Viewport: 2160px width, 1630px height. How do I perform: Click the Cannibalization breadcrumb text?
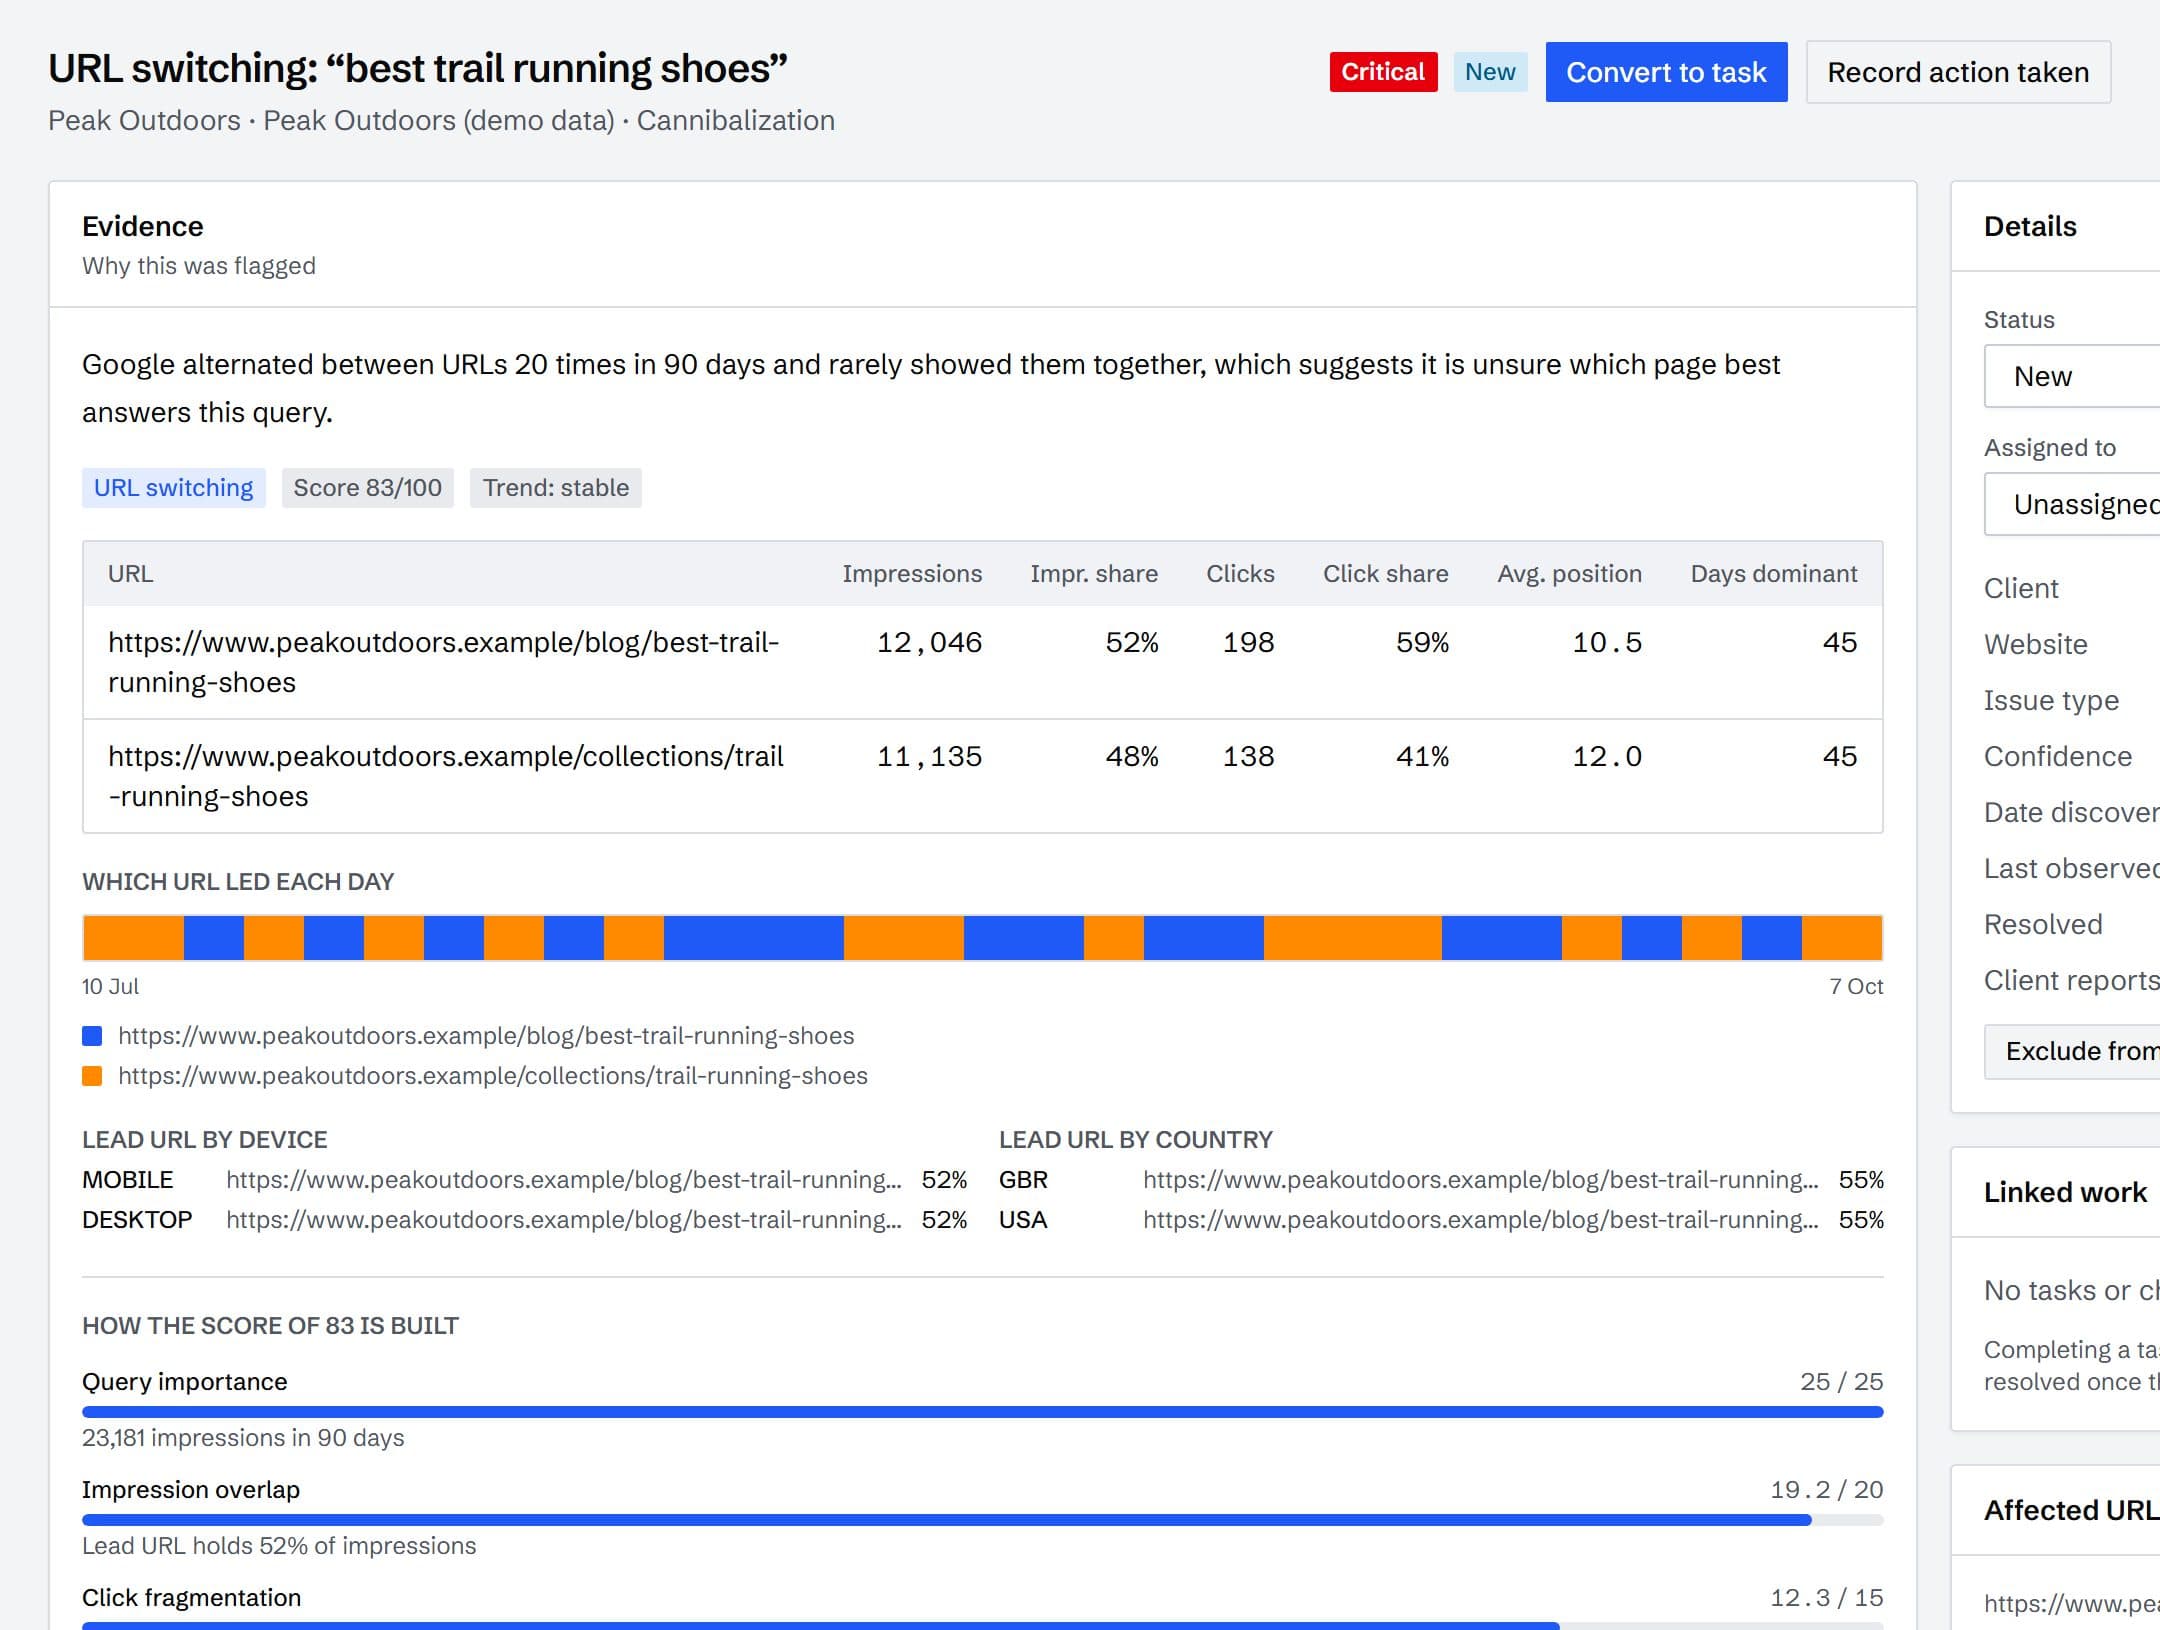tap(736, 120)
